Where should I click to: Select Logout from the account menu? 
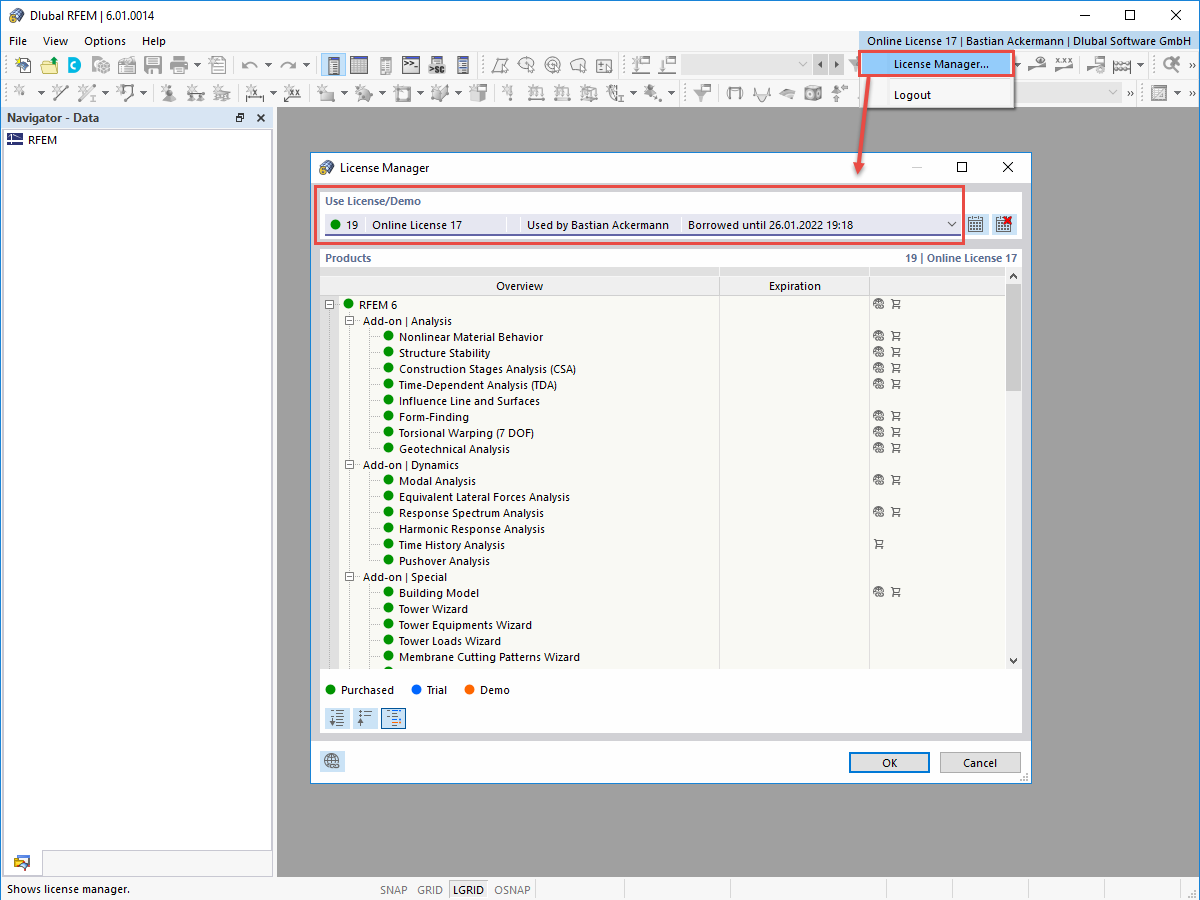click(x=911, y=95)
